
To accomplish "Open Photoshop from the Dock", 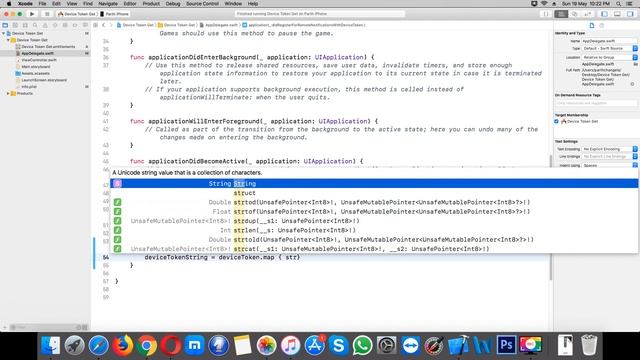I will click(x=506, y=345).
